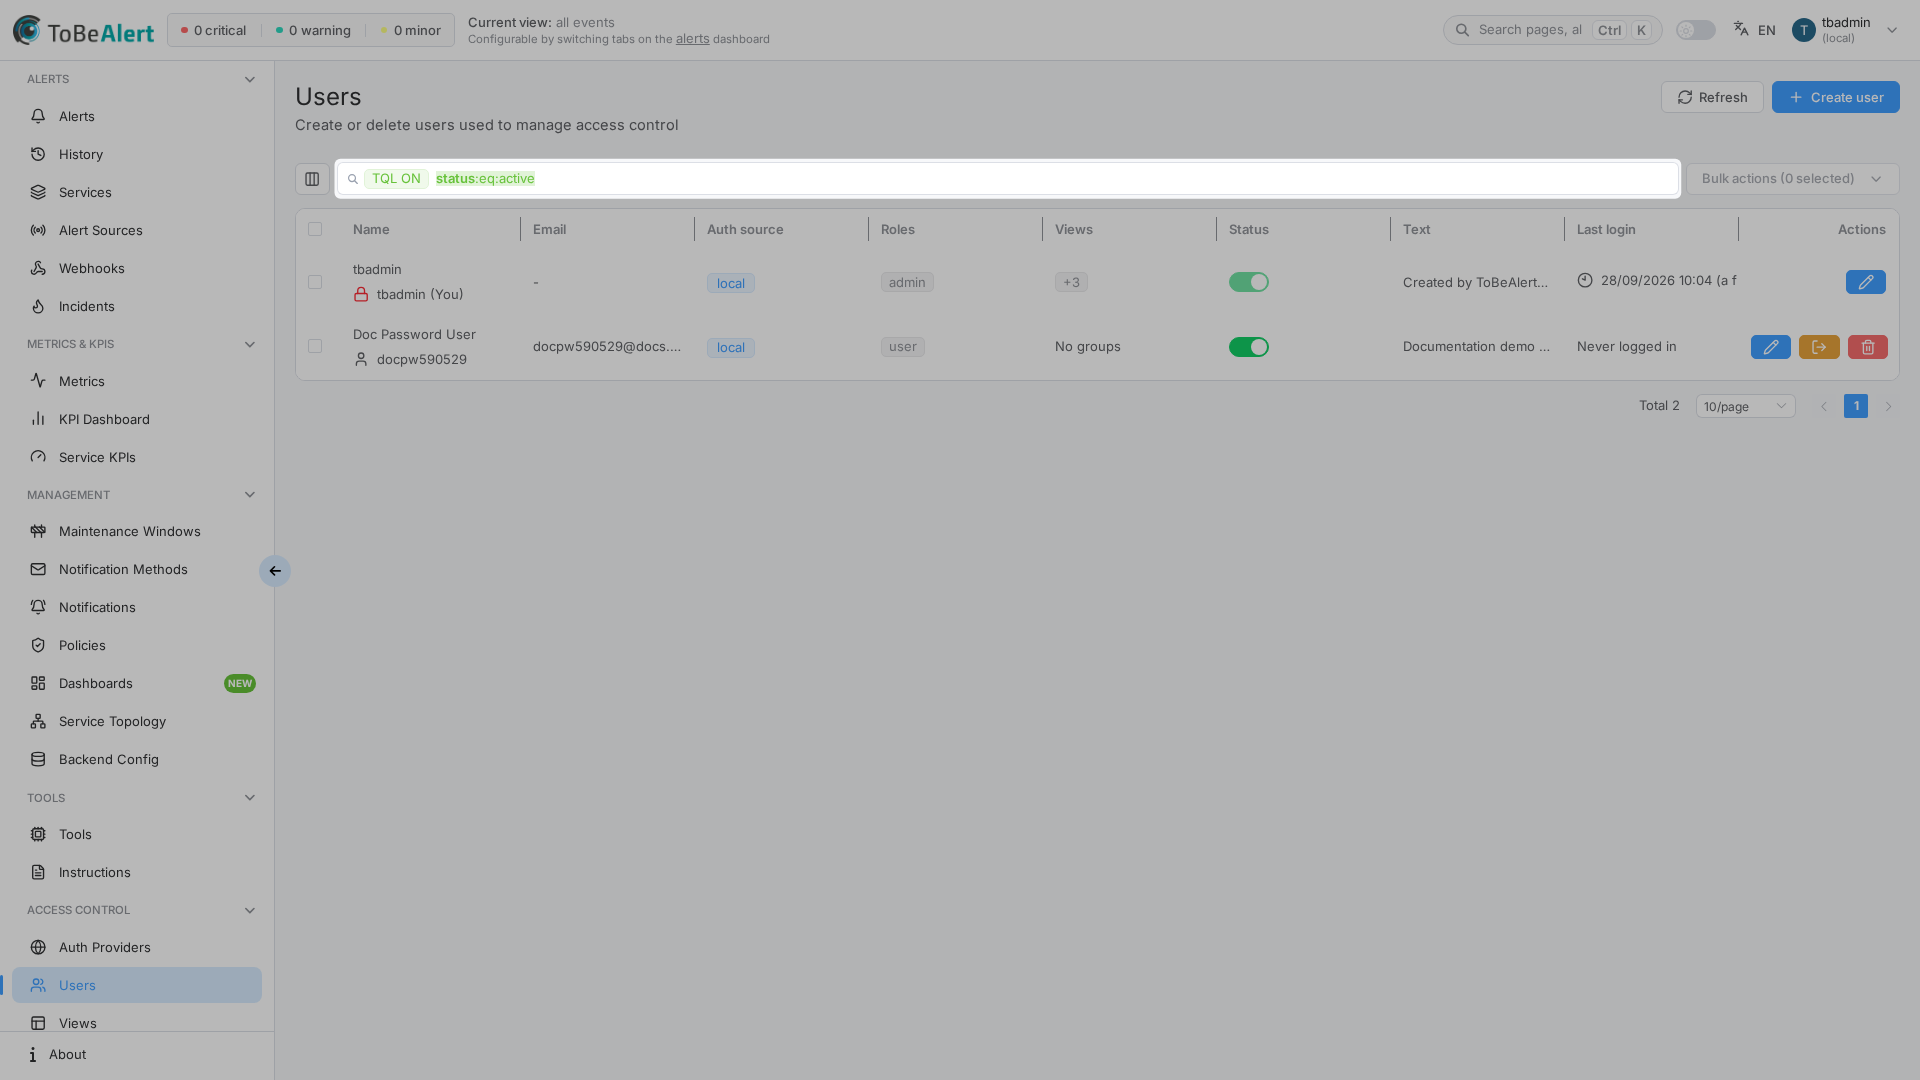Check the Doc Password User row checkbox
This screenshot has height=1080, width=1920.
coord(315,346)
